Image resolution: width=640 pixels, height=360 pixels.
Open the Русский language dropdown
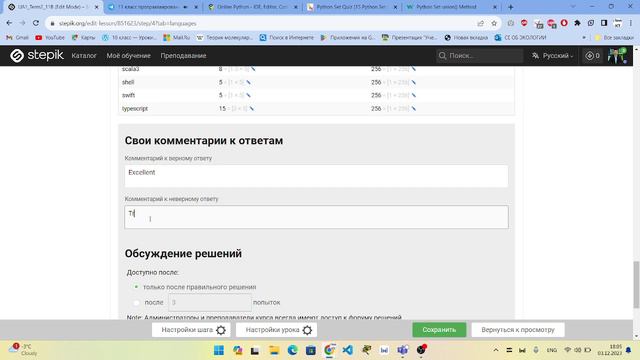click(x=552, y=56)
